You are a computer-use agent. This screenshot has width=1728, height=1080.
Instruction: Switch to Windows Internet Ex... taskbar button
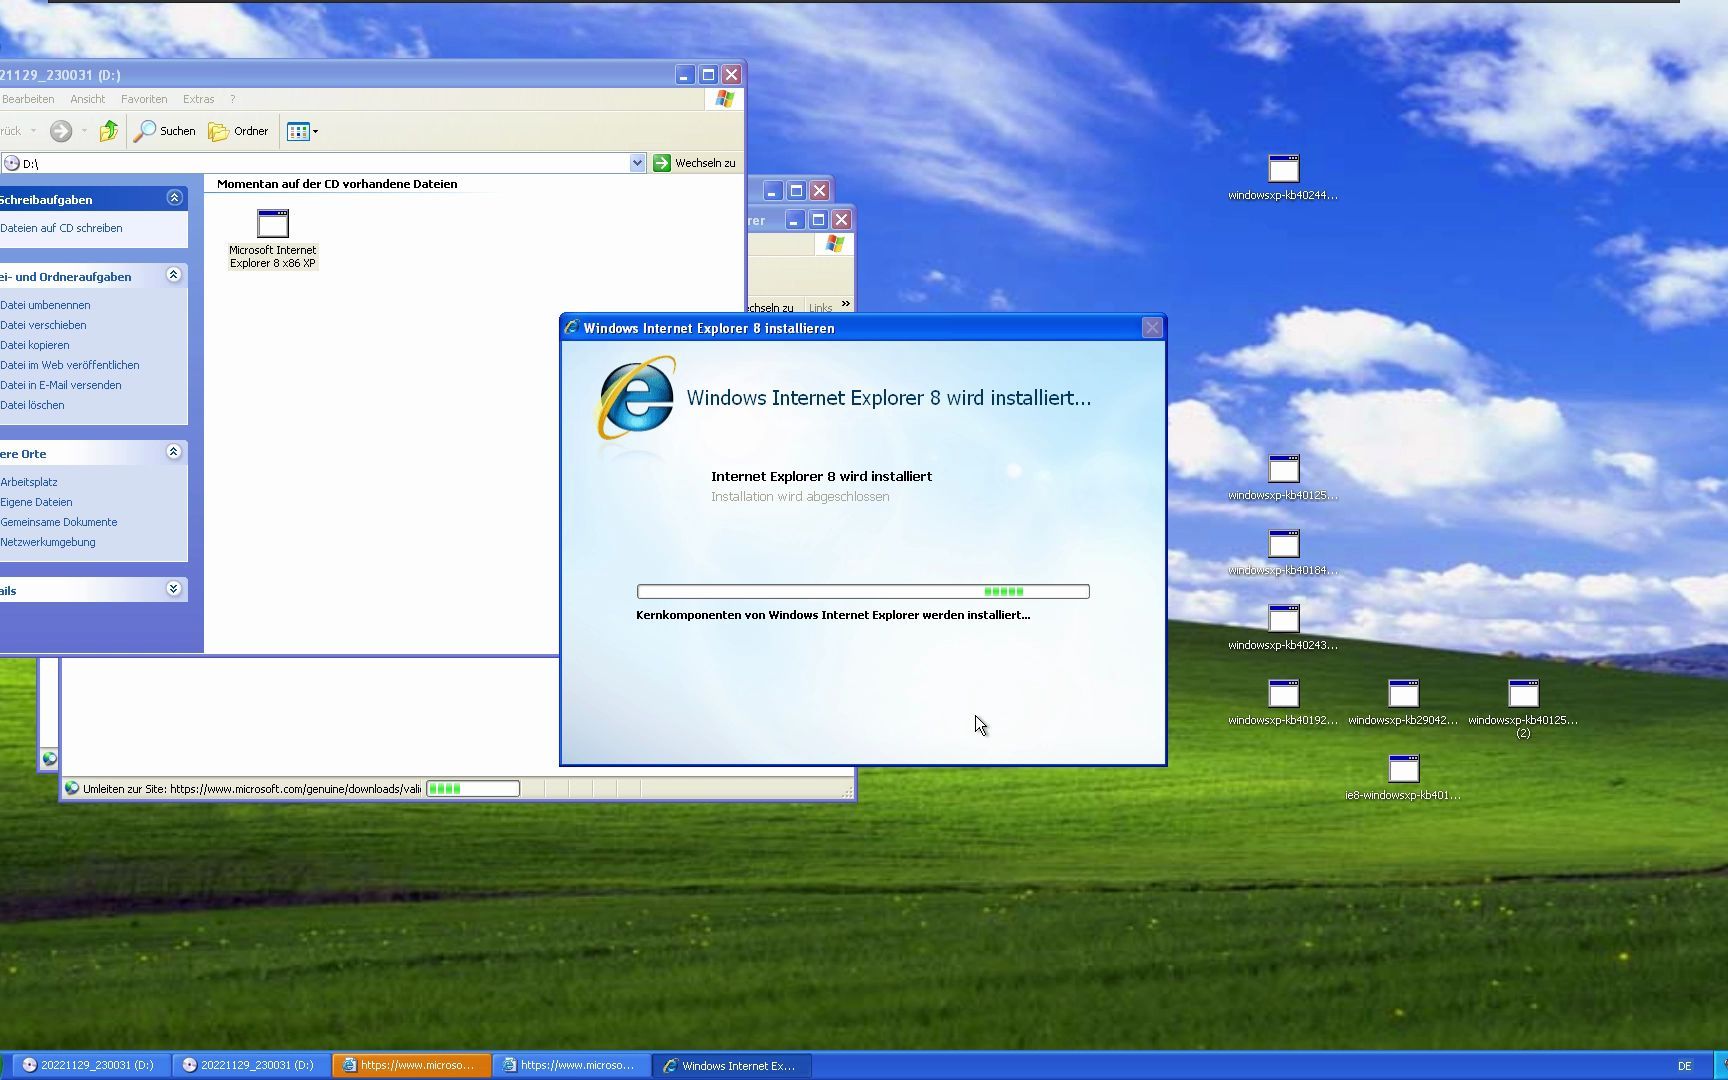tap(731, 1065)
